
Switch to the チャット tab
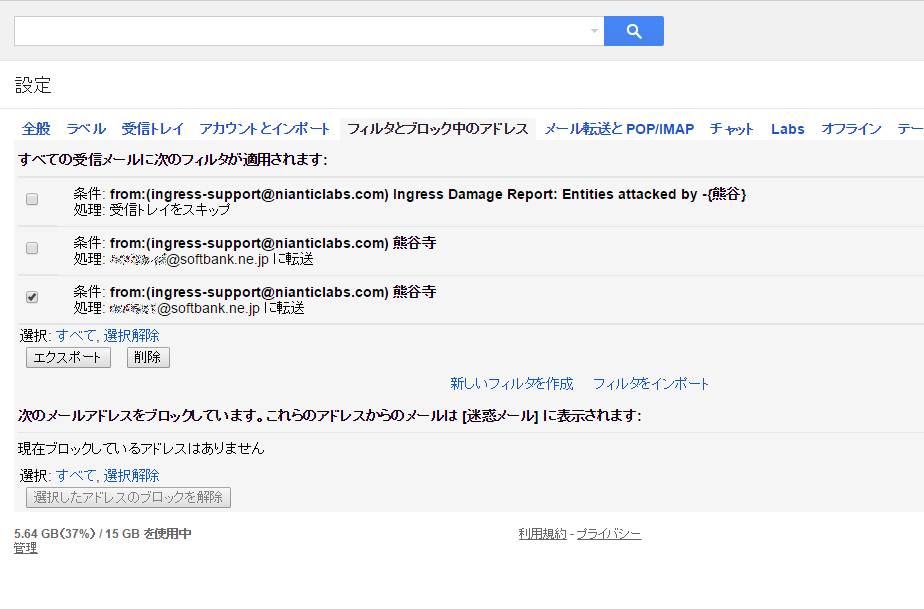732,129
